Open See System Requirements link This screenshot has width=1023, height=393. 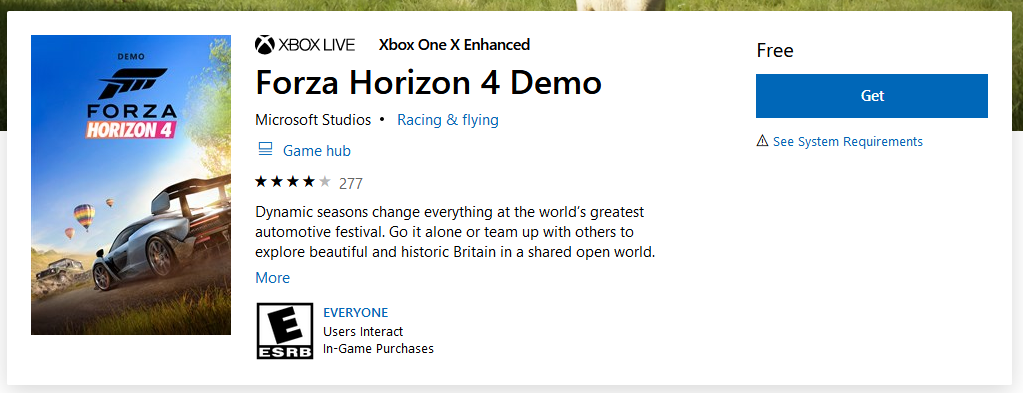coord(847,142)
